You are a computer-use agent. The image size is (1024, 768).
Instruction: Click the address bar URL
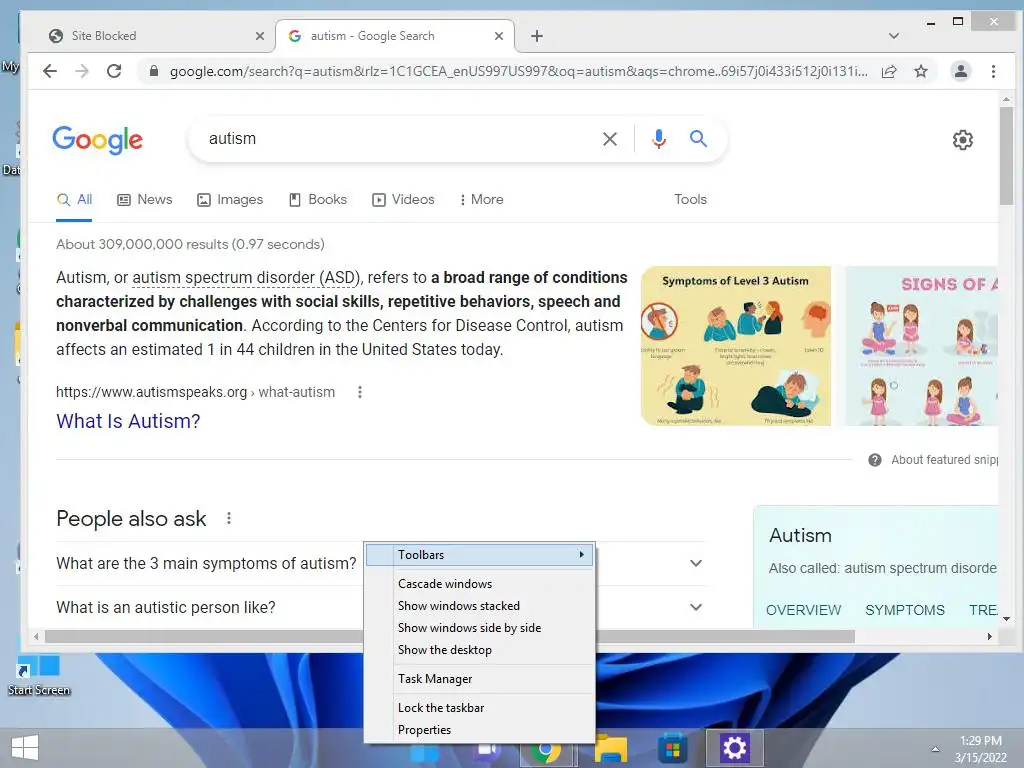tap(519, 71)
